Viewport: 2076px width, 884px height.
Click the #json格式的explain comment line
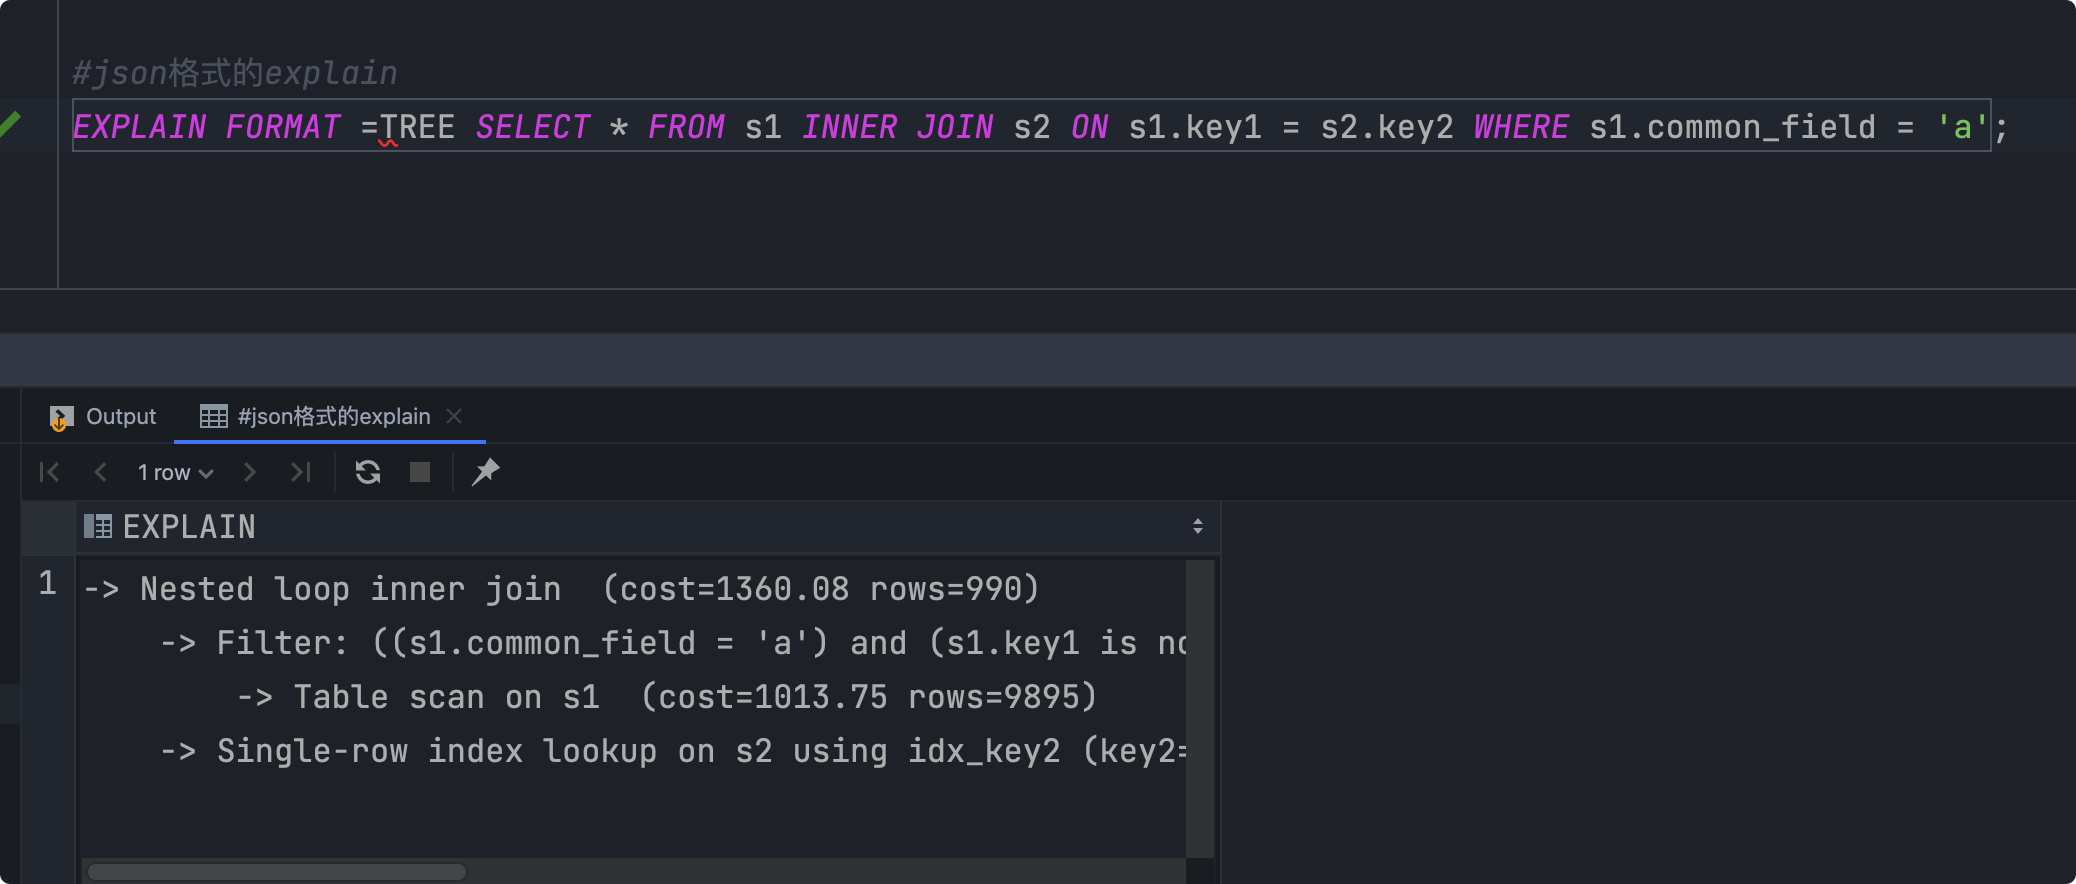coord(235,73)
